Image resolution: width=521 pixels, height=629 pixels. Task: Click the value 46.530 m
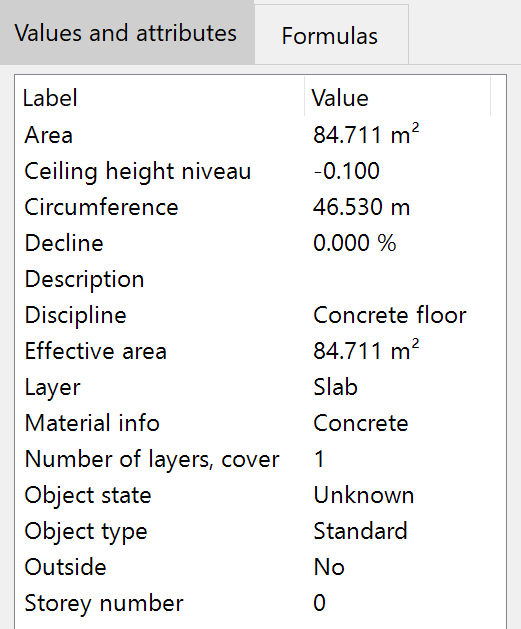(361, 207)
